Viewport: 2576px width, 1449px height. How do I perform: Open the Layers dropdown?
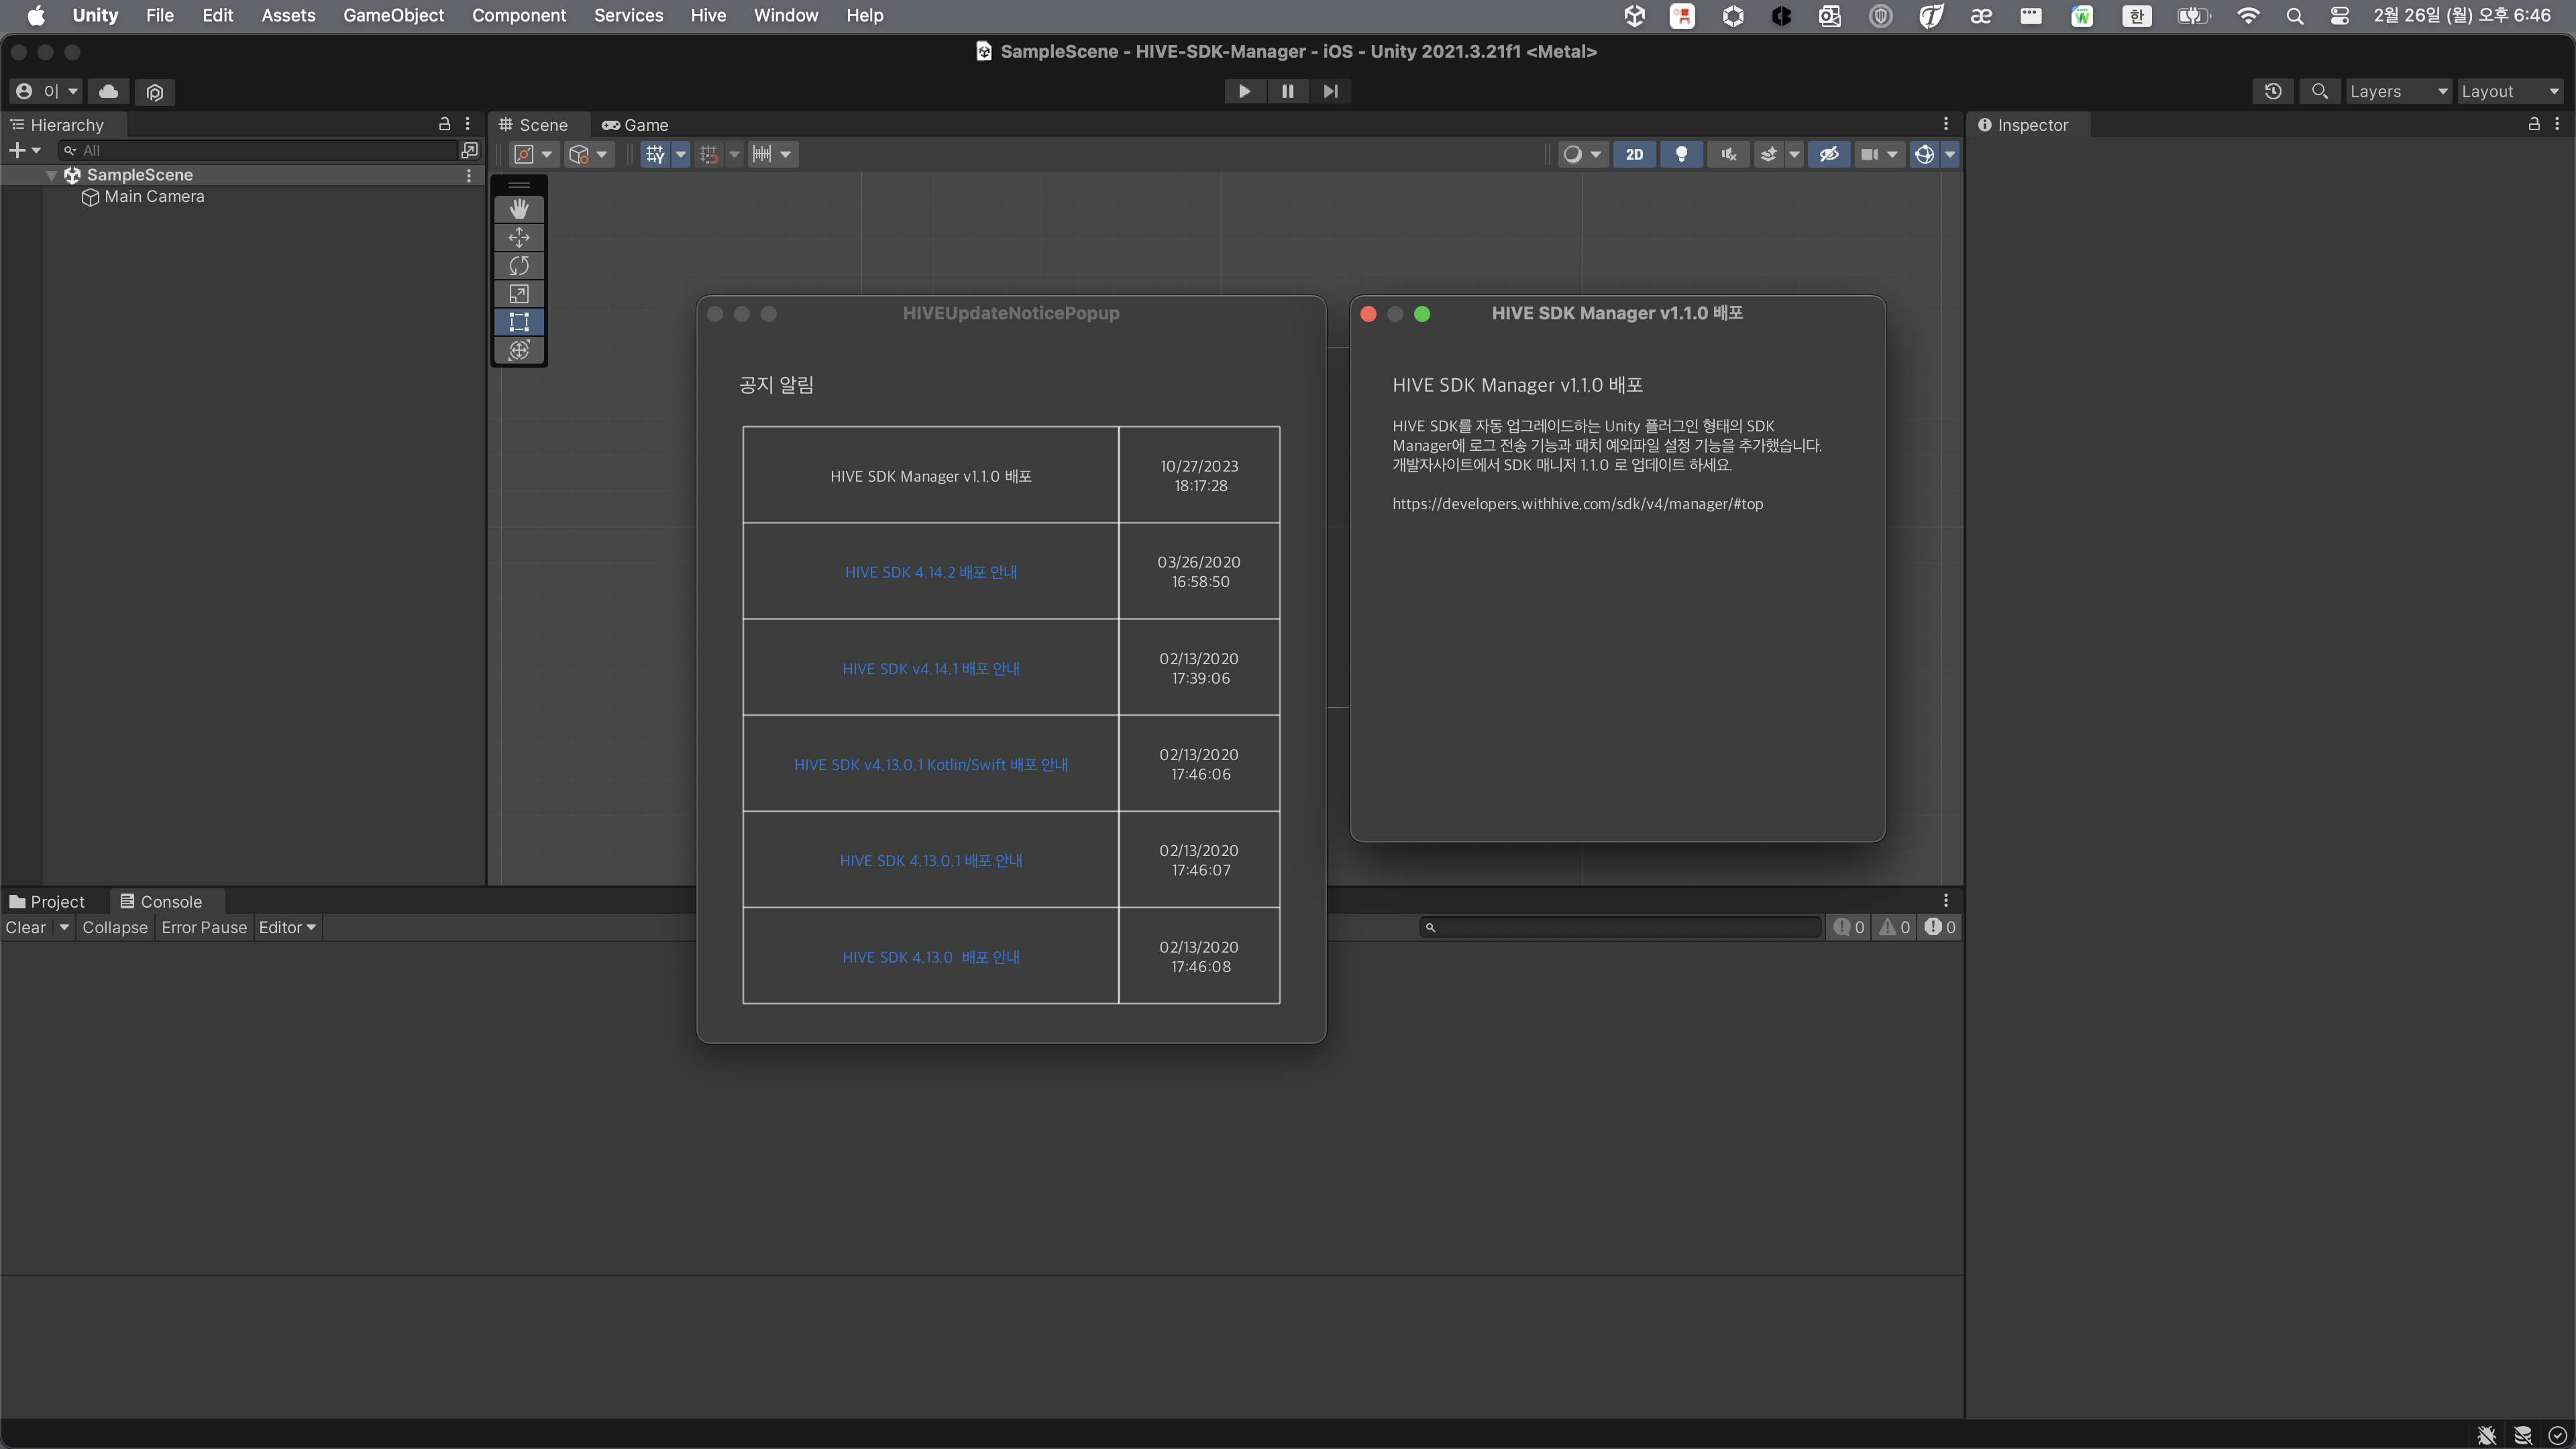tap(2397, 91)
